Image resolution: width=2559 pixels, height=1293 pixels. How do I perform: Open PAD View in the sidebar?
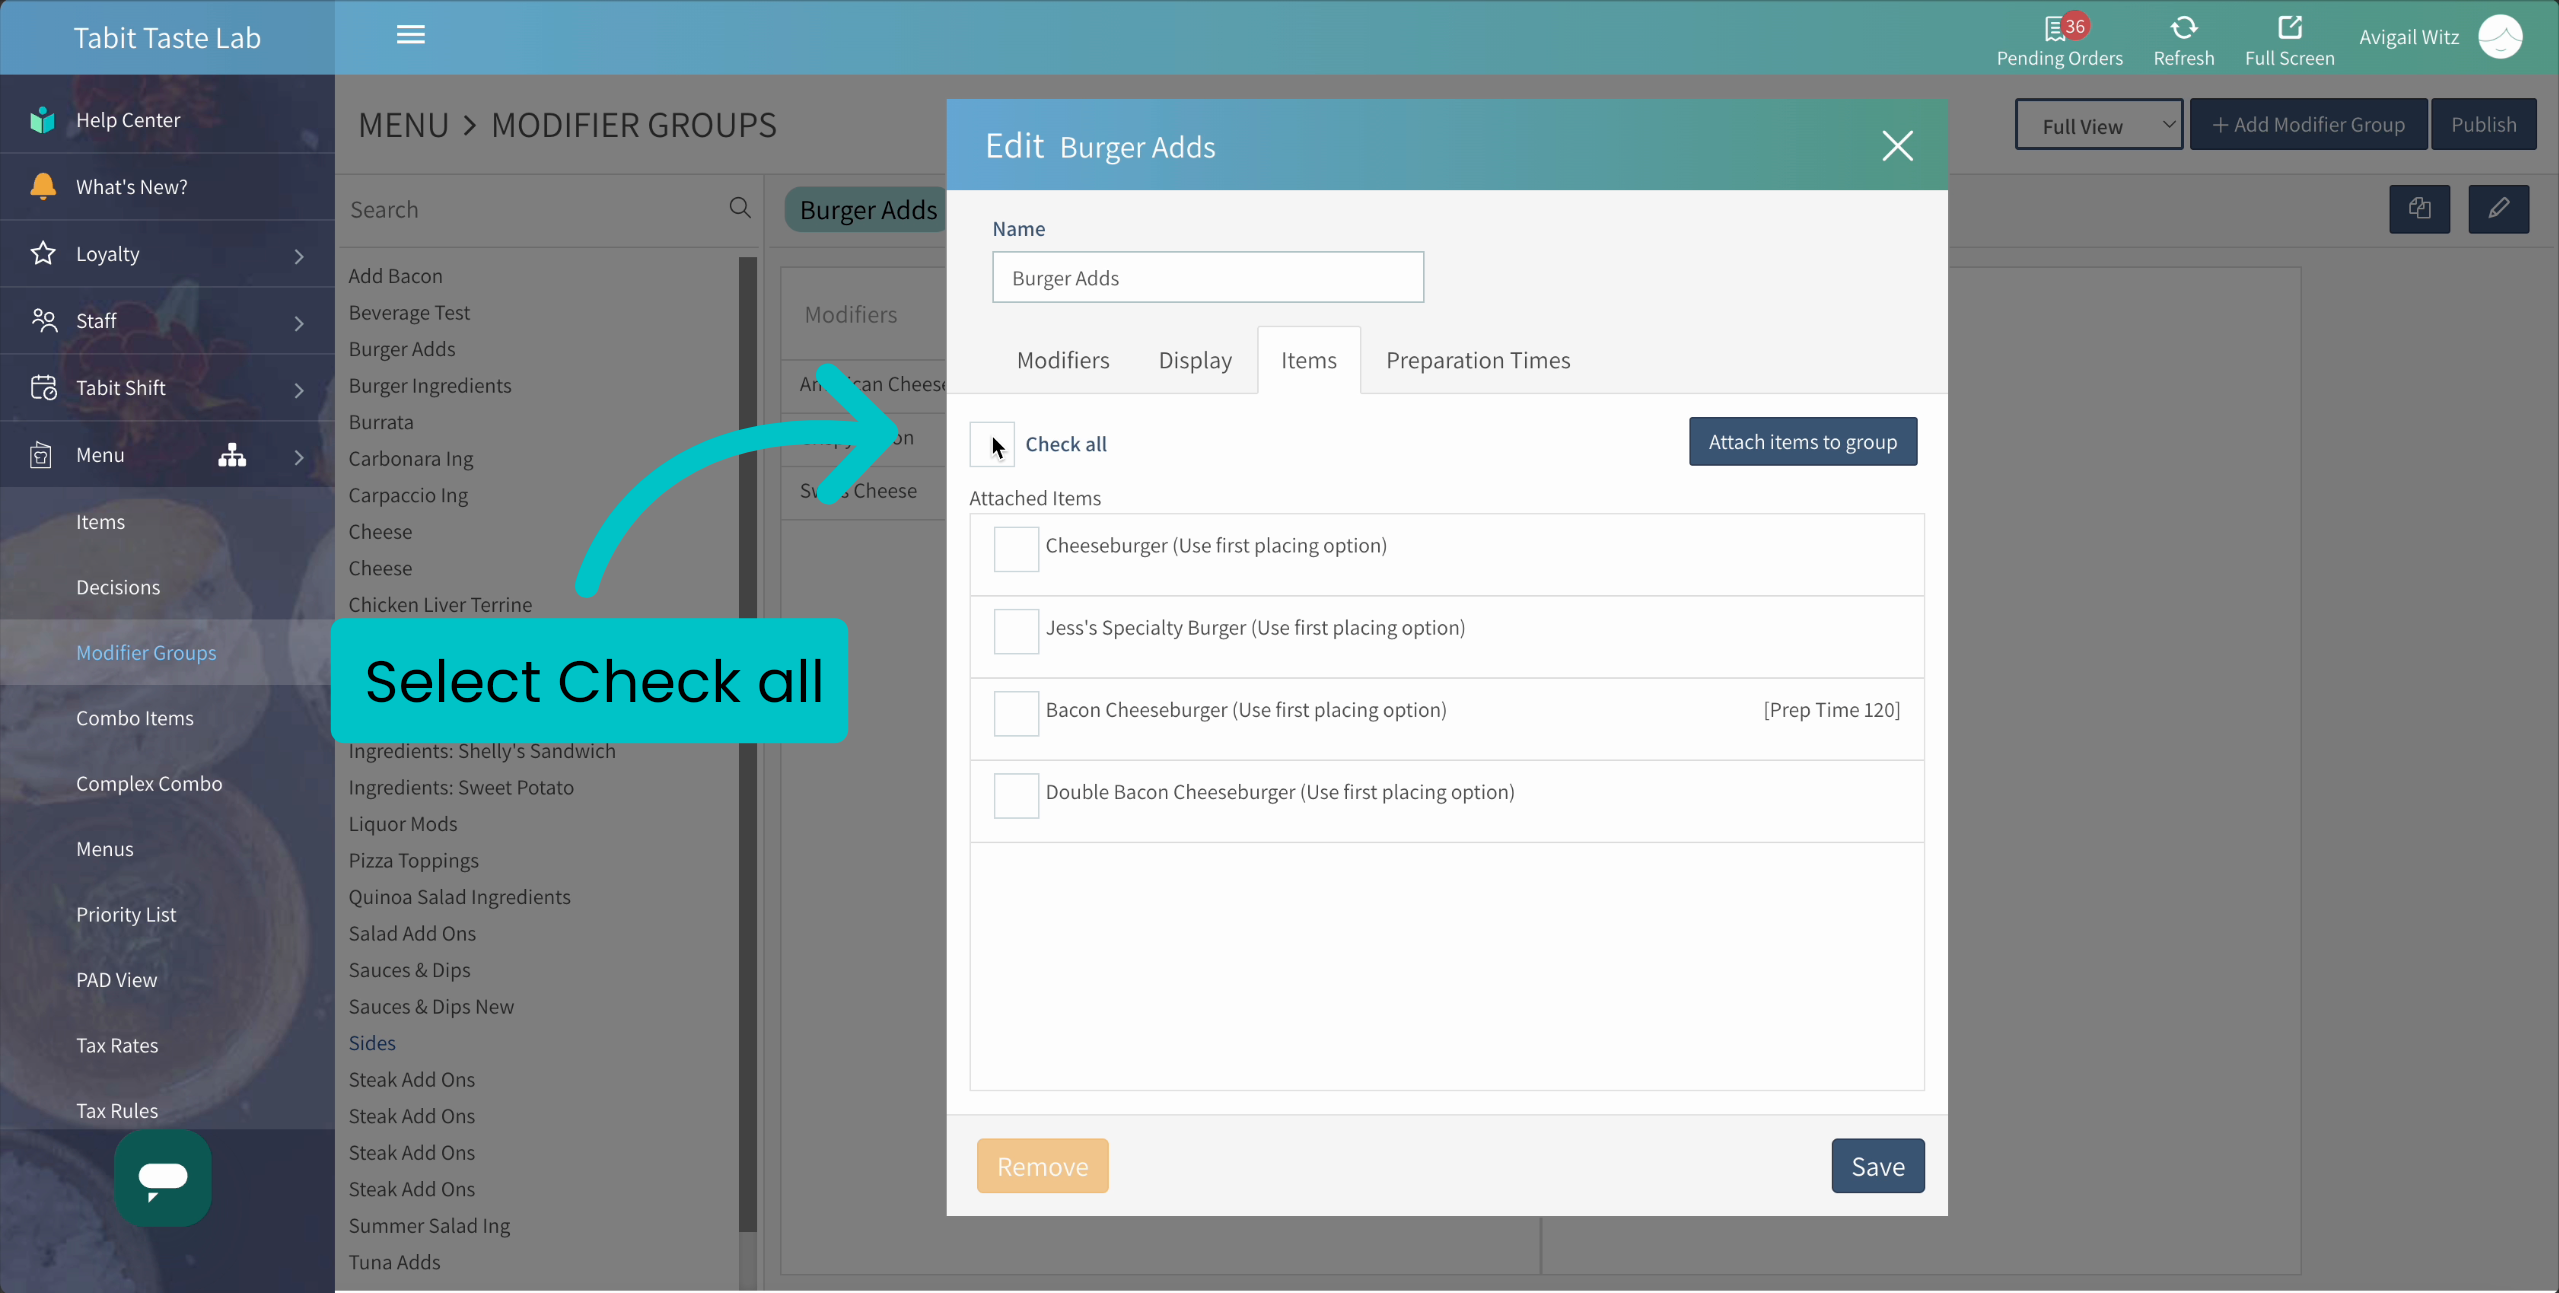point(116,980)
